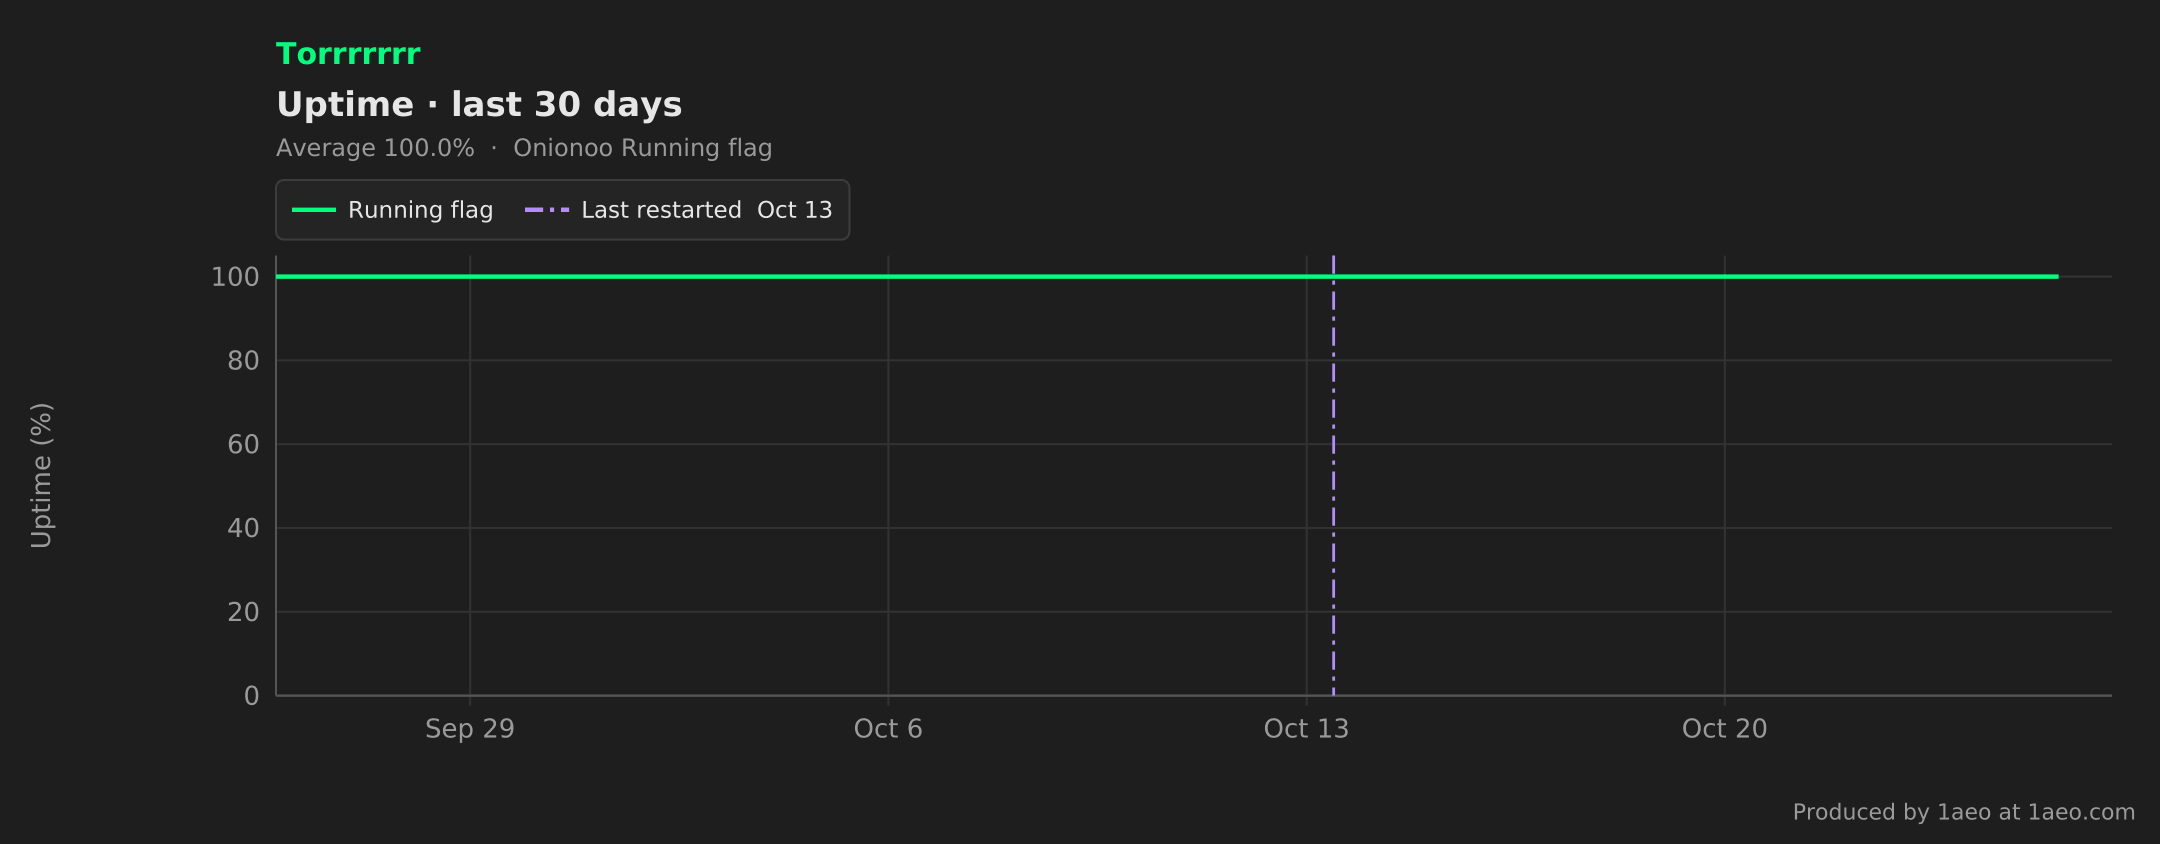Viewport: 2160px width, 844px height.
Task: Click the "20" y-axis tick label
Action: 243,612
